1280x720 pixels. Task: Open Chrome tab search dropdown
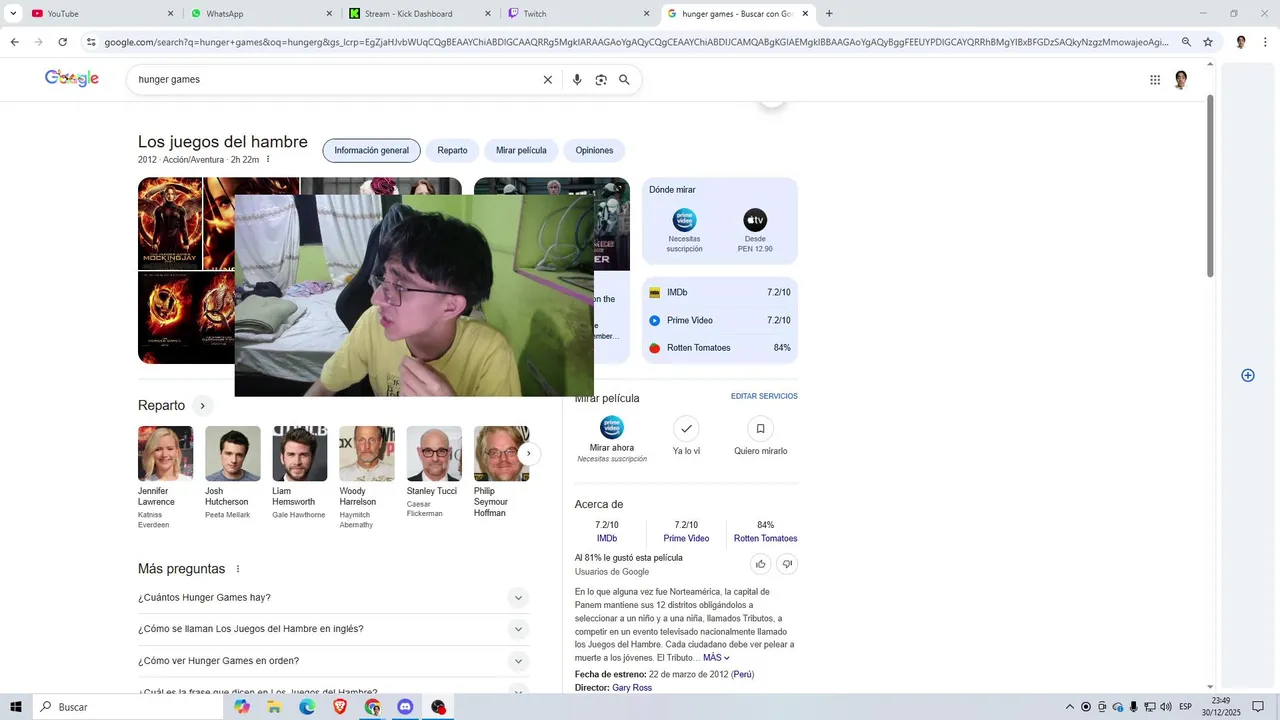click(13, 14)
